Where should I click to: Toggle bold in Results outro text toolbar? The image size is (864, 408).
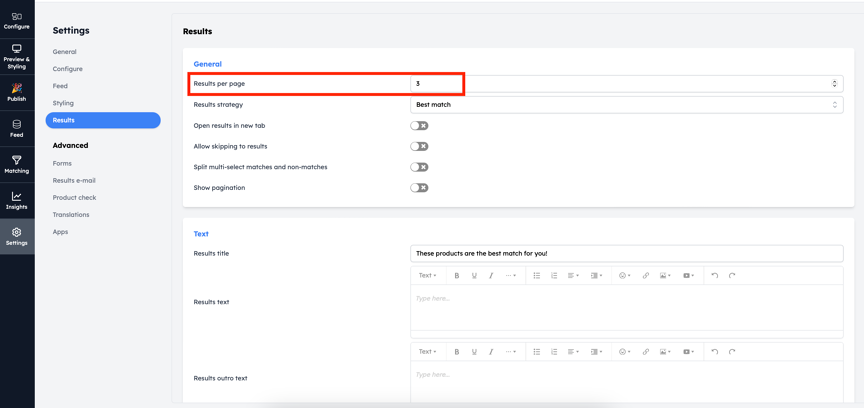456,352
